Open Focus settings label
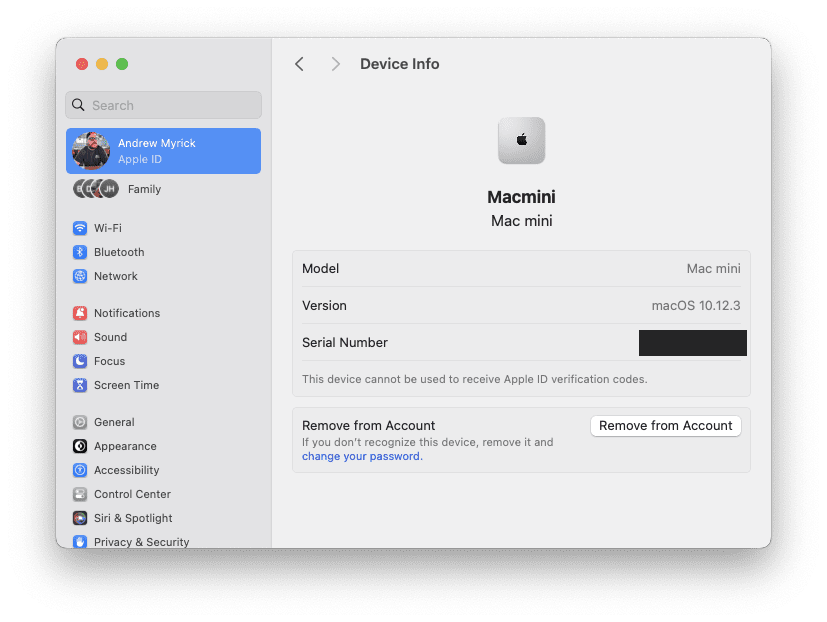This screenshot has height=622, width=827. (x=110, y=361)
